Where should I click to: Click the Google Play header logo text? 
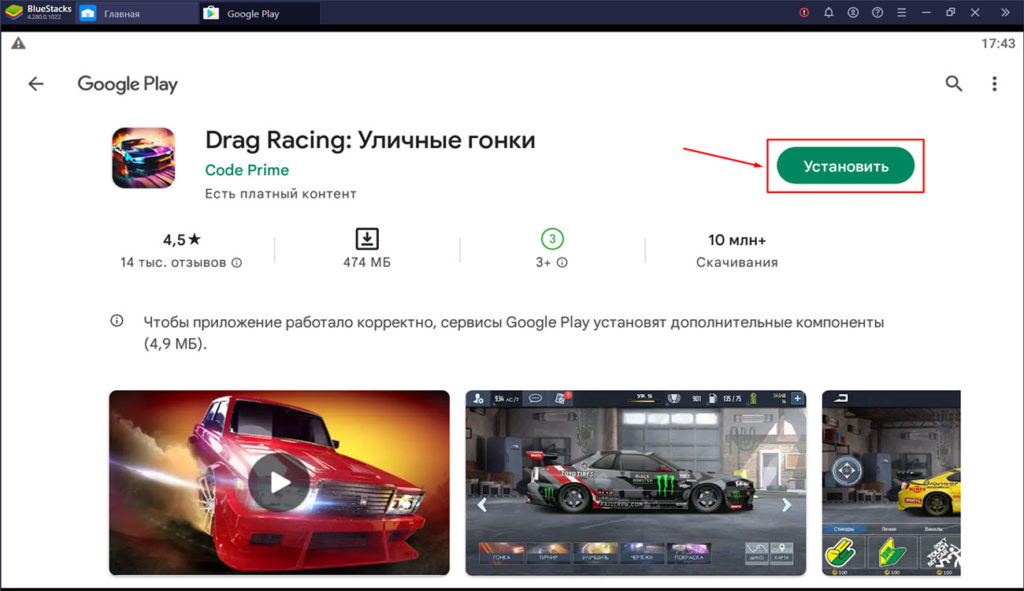pyautogui.click(x=127, y=84)
